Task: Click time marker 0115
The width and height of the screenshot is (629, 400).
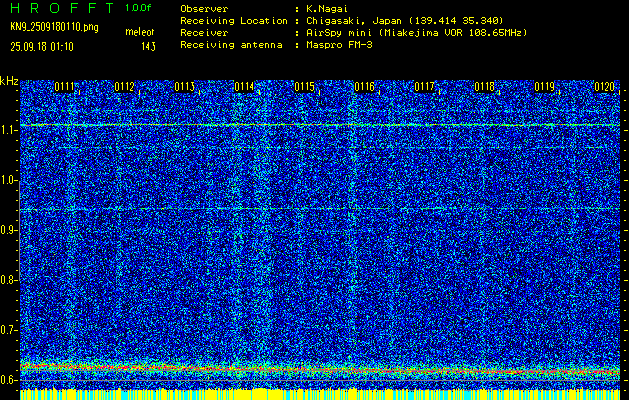Action: (x=304, y=87)
